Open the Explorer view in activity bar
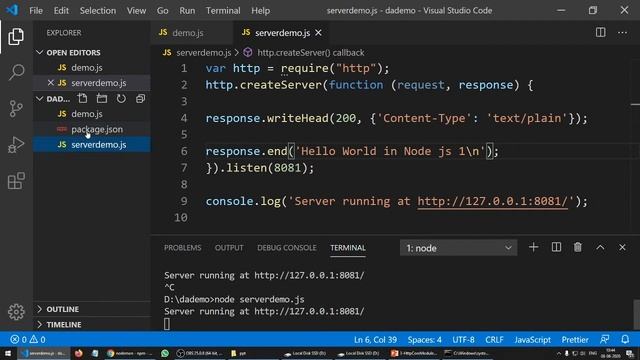The height and width of the screenshot is (360, 640). [16, 37]
